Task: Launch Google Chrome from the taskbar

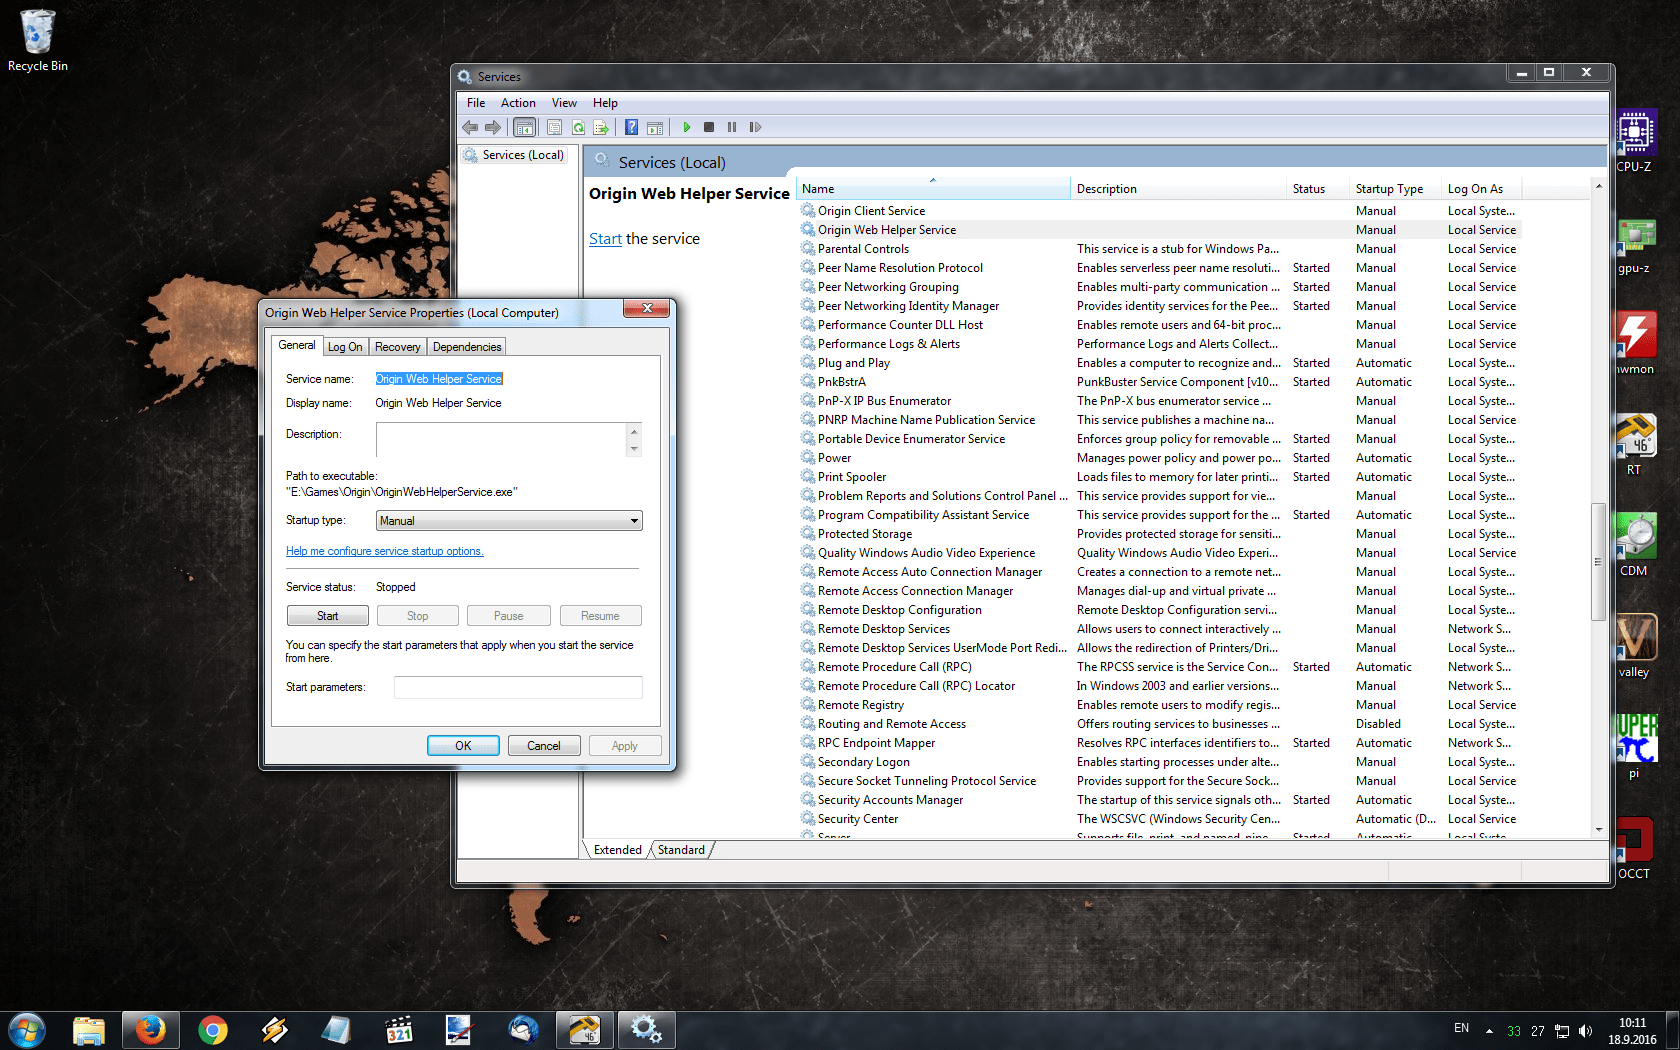Action: 213,1030
